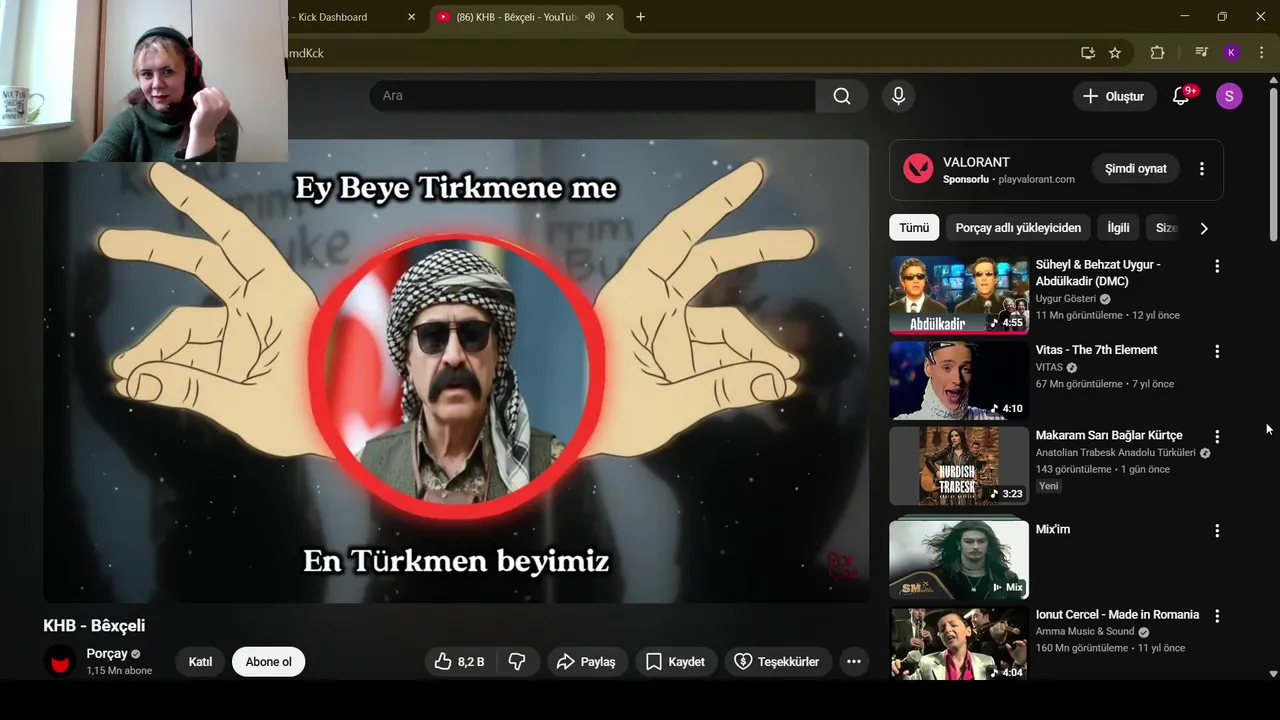Click the Teşekkürler thanks button

778,662
